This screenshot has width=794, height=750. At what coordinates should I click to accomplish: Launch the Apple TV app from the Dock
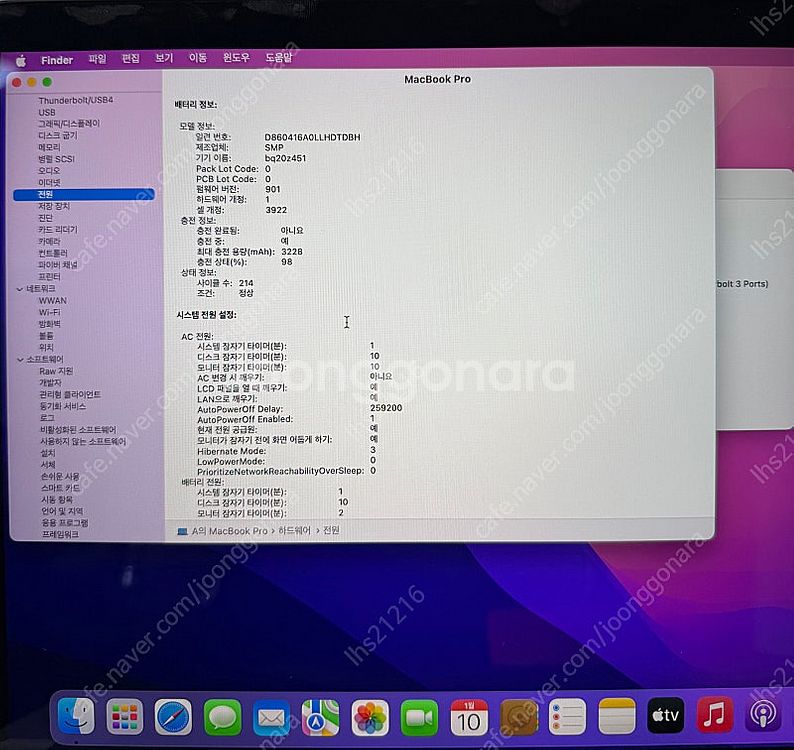click(665, 715)
